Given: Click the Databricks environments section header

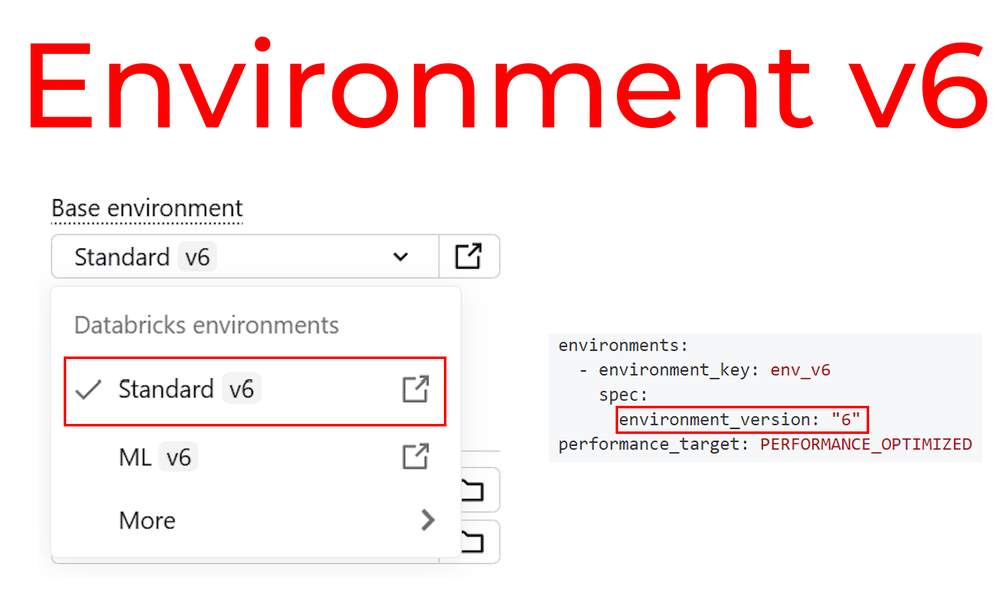Looking at the screenshot, I should 206,325.
